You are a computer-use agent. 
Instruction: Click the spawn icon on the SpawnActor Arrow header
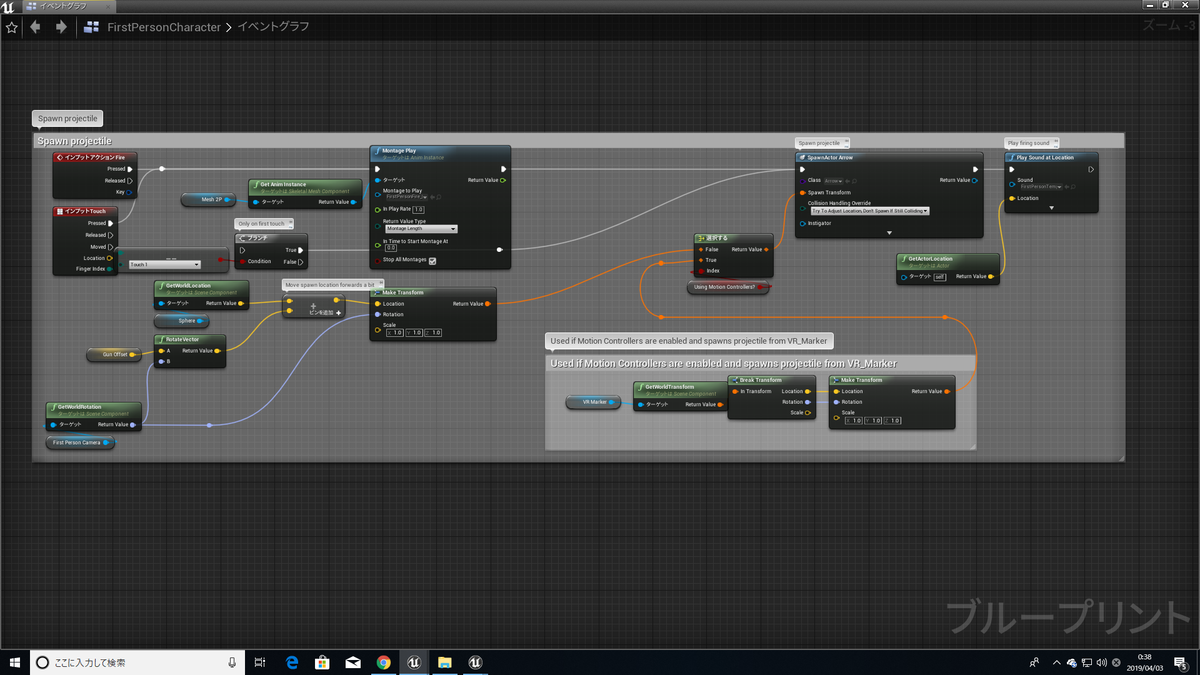pos(801,157)
